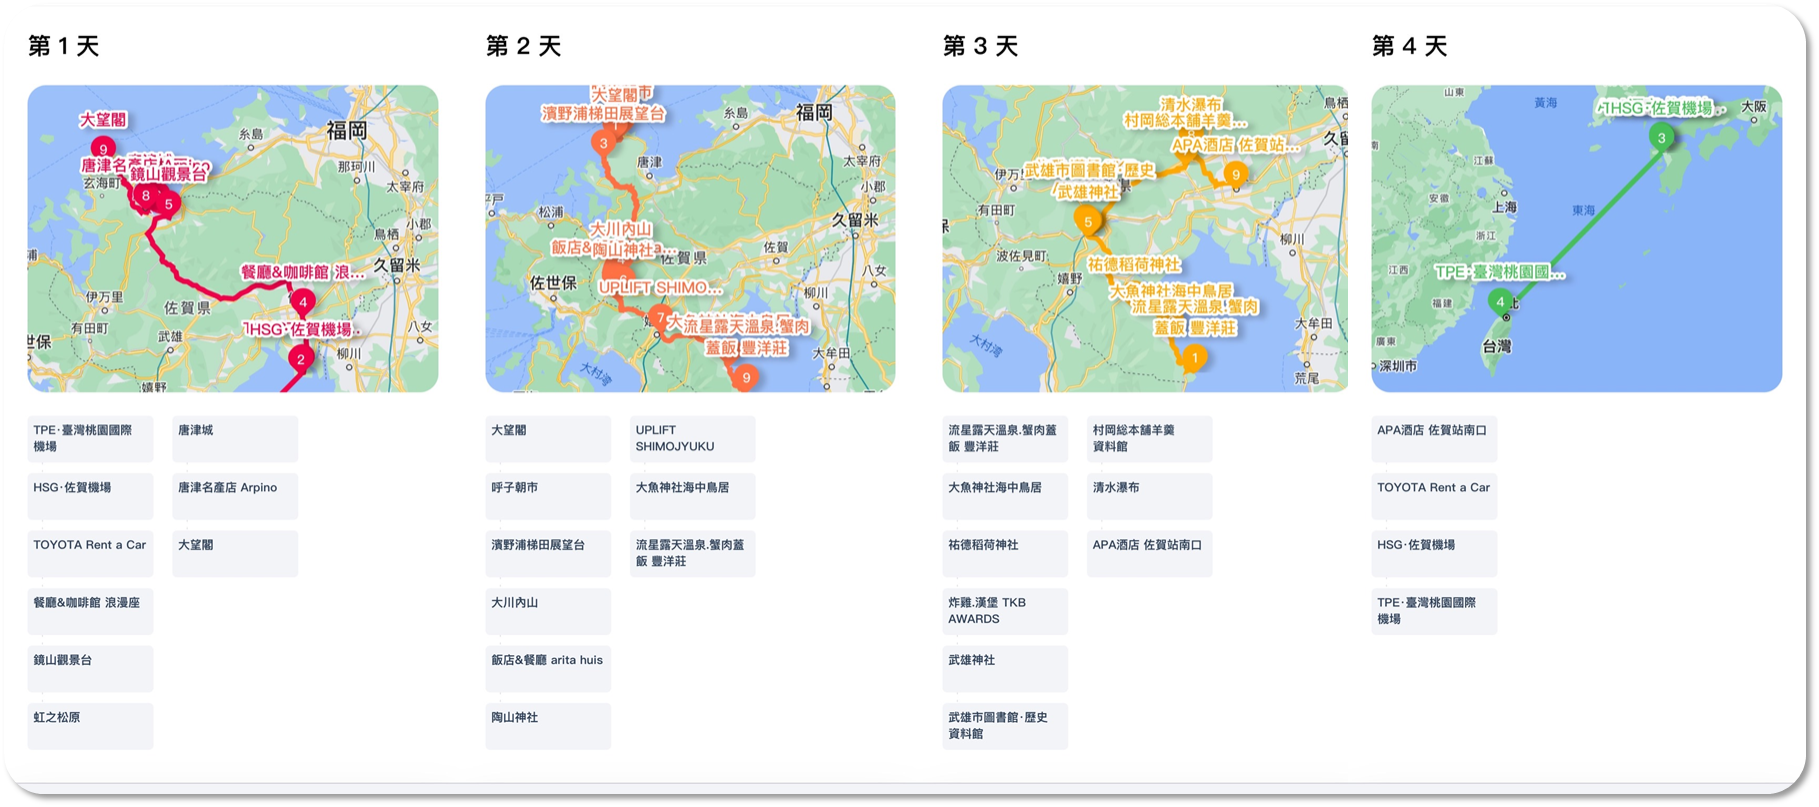The width and height of the screenshot is (1819, 807).
Task: Click marker 9 on the Day 3 map
Action: (x=1236, y=175)
